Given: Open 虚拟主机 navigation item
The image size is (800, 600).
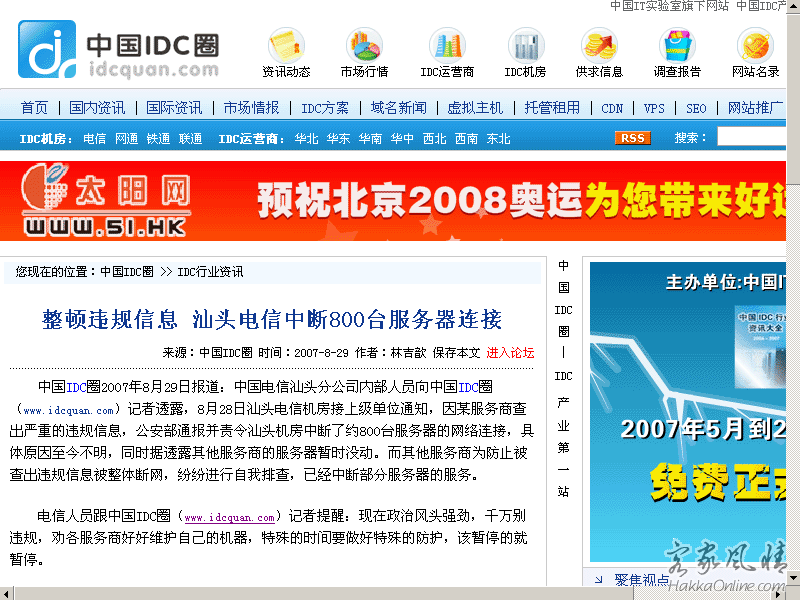Looking at the screenshot, I should 475,108.
